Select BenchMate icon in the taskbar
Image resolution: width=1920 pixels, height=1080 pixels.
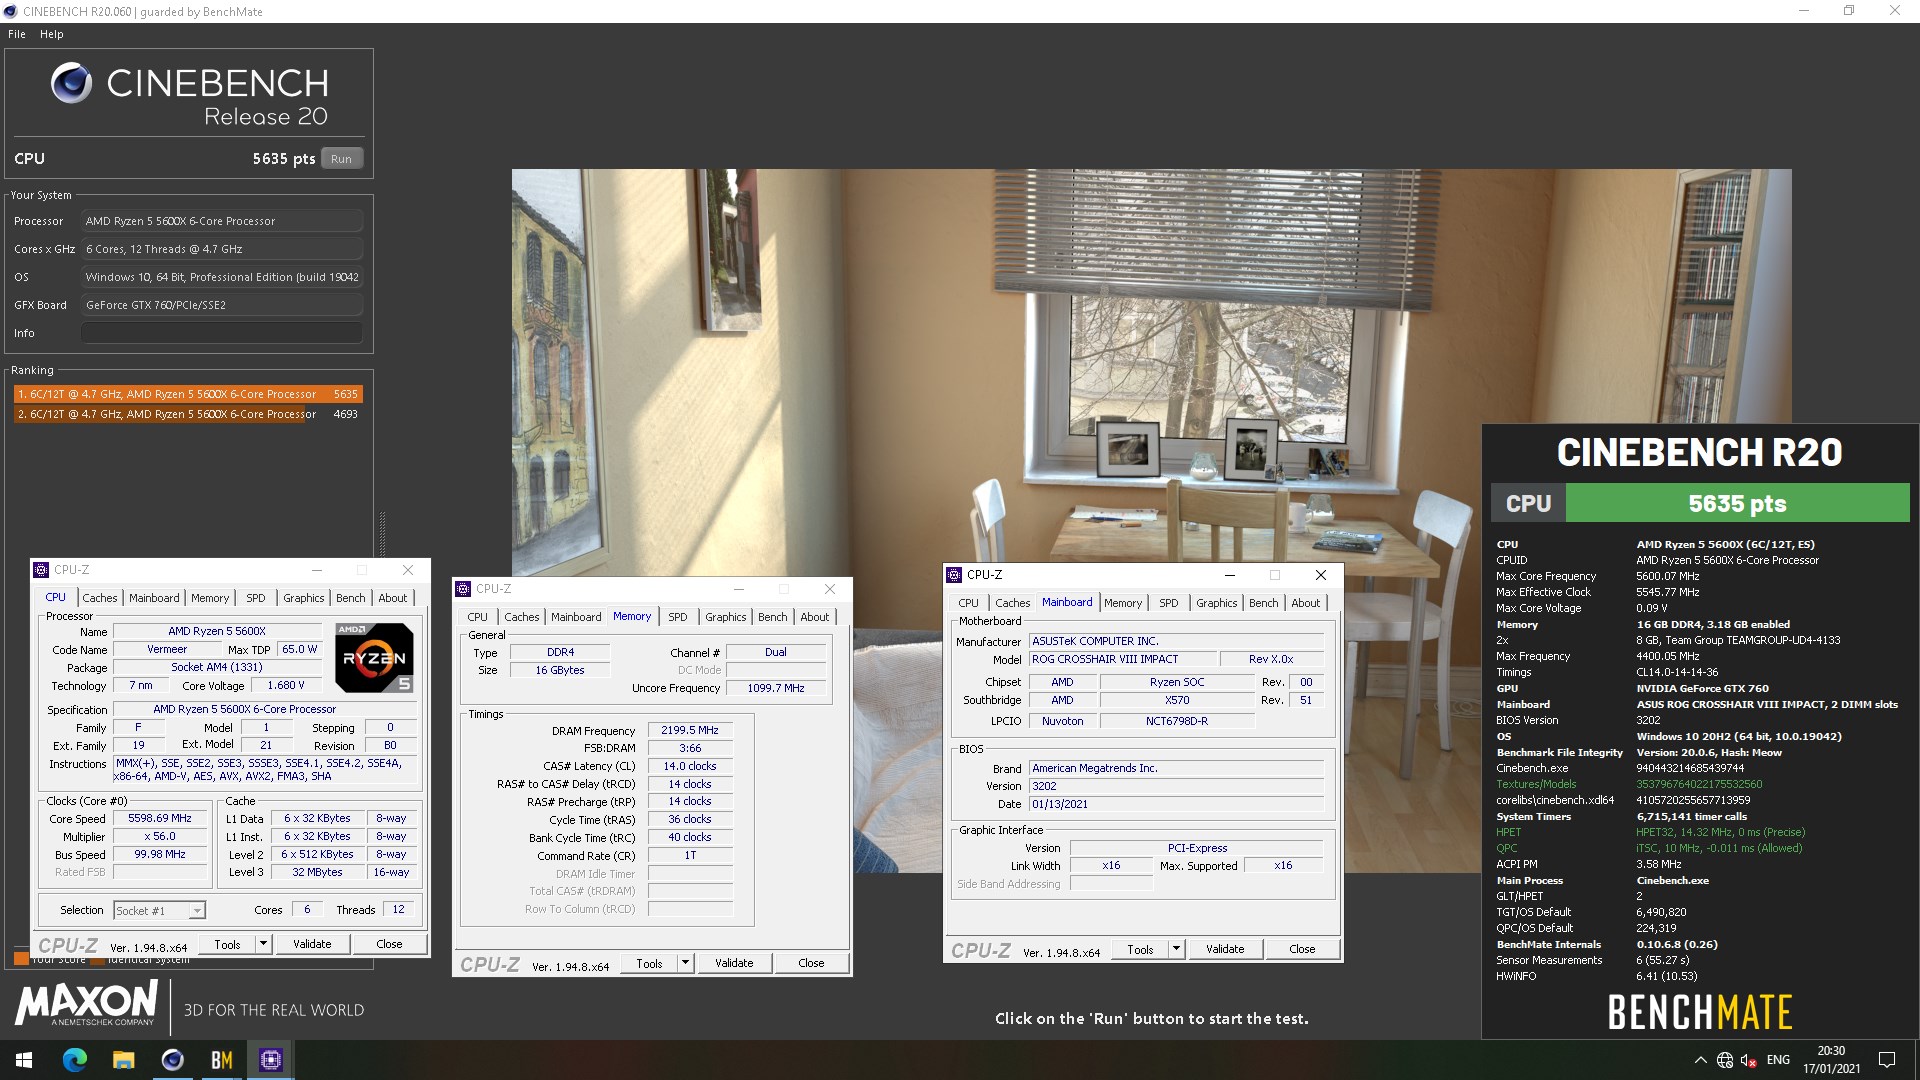(x=221, y=1060)
